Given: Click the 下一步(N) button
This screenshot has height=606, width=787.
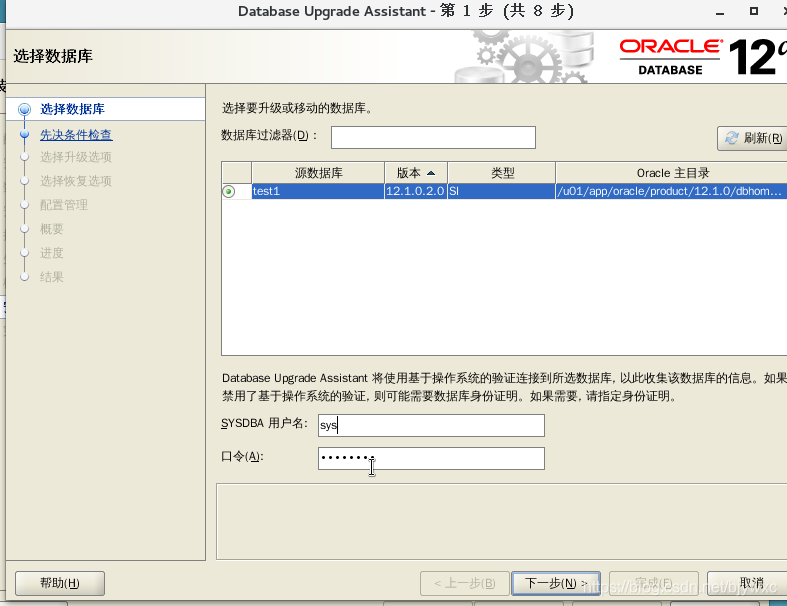Looking at the screenshot, I should coord(556,583).
